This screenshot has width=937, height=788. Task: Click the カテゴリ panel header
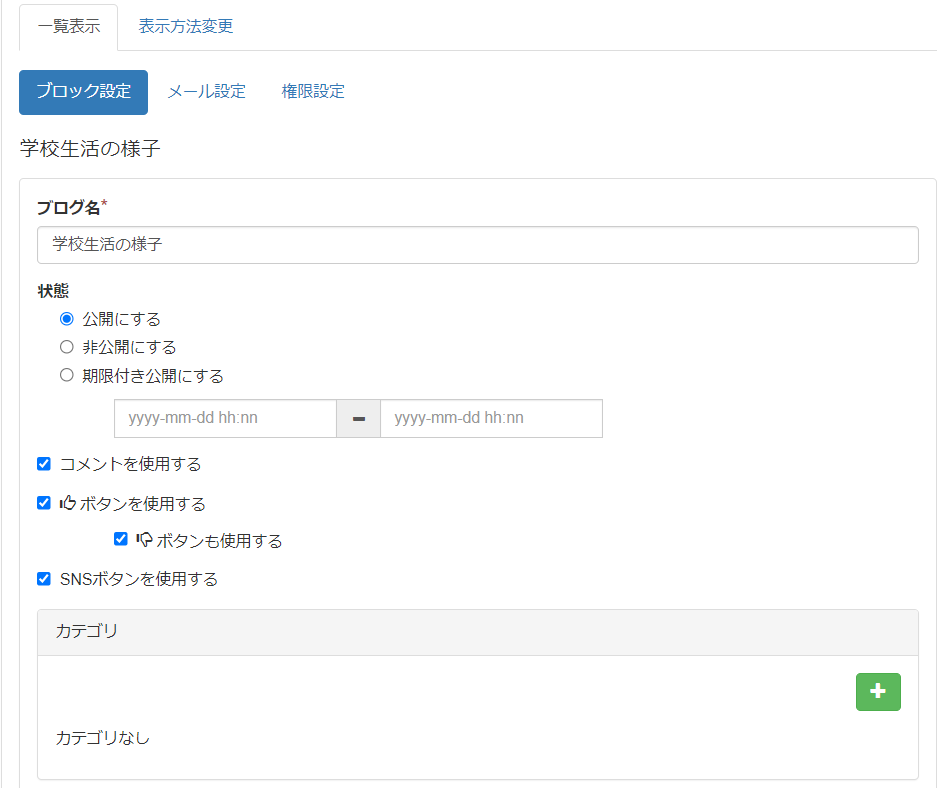(477, 632)
